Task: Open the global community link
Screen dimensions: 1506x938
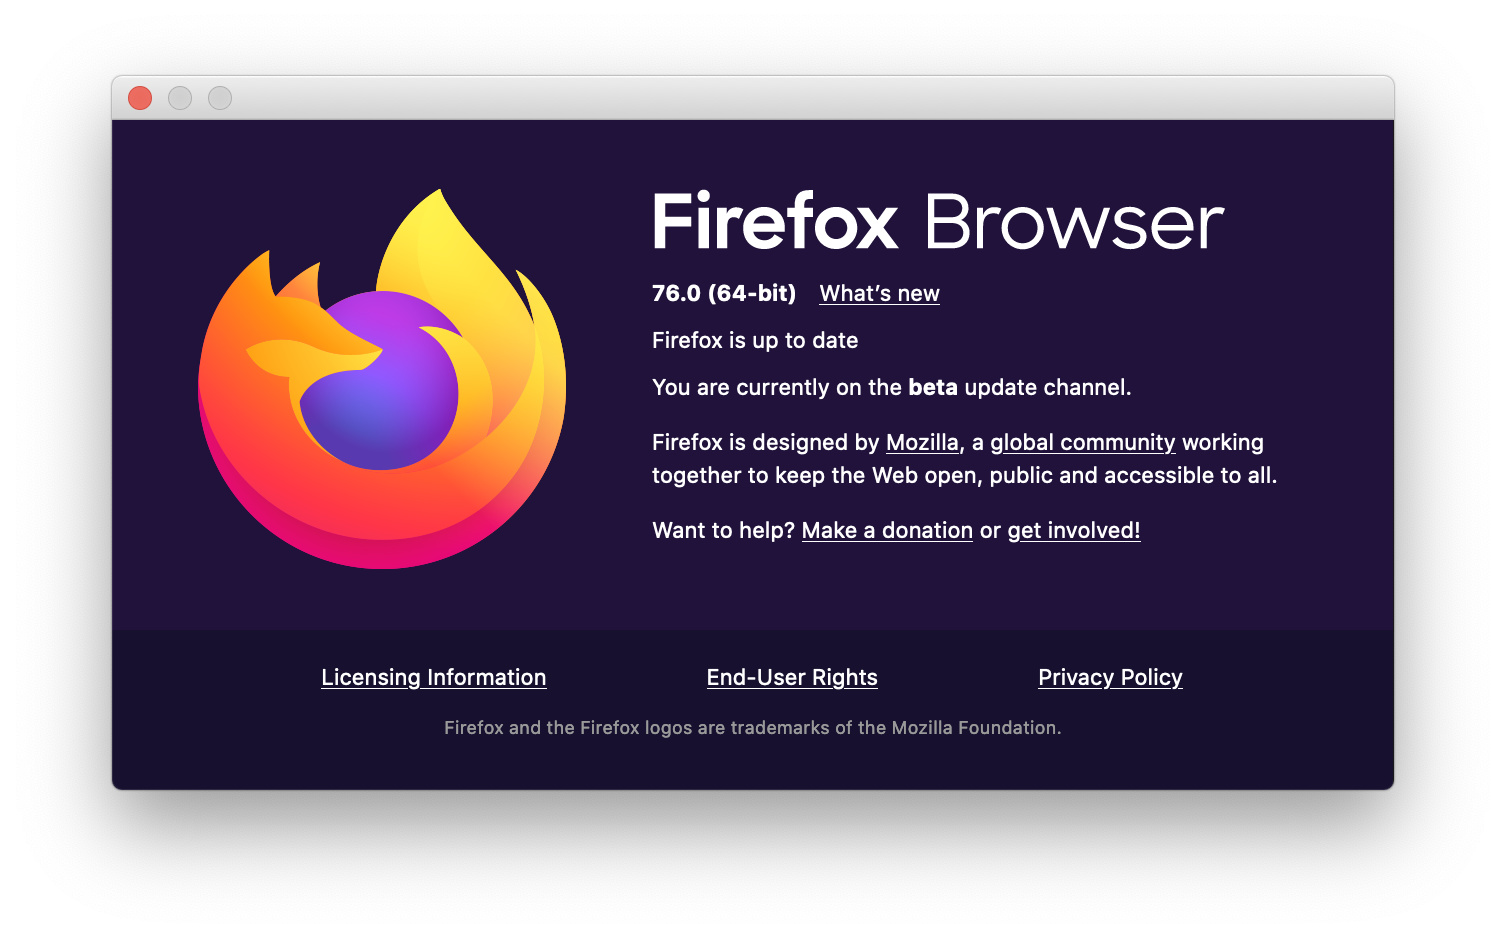Action: click(1082, 442)
